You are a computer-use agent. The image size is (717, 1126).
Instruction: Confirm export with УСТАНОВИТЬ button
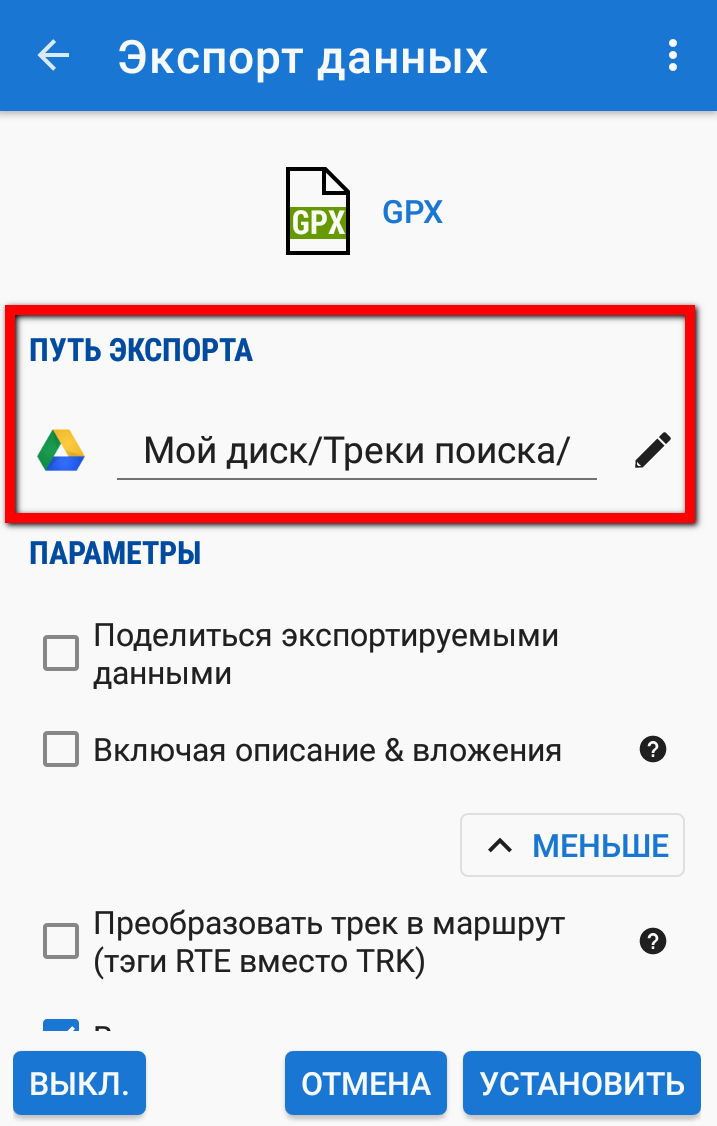pos(582,1084)
